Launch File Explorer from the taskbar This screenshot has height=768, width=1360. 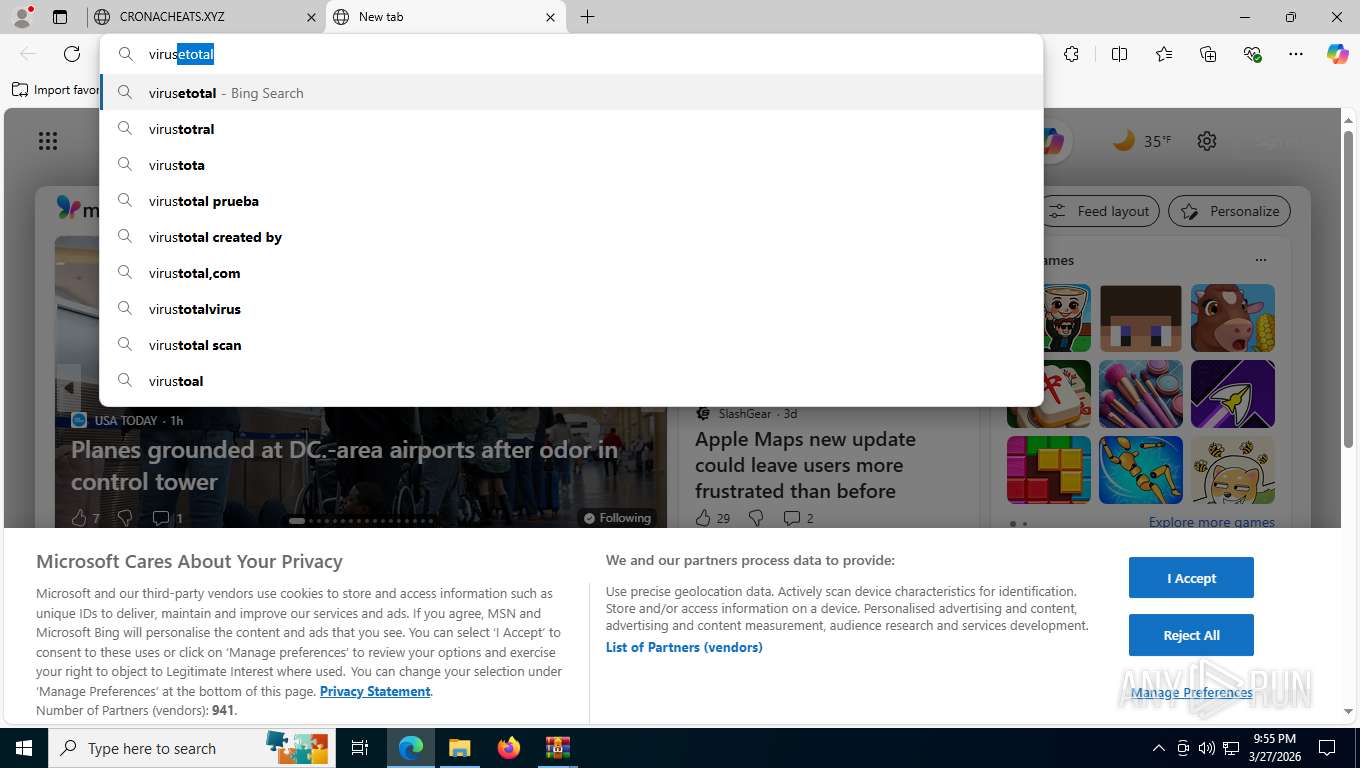point(459,748)
